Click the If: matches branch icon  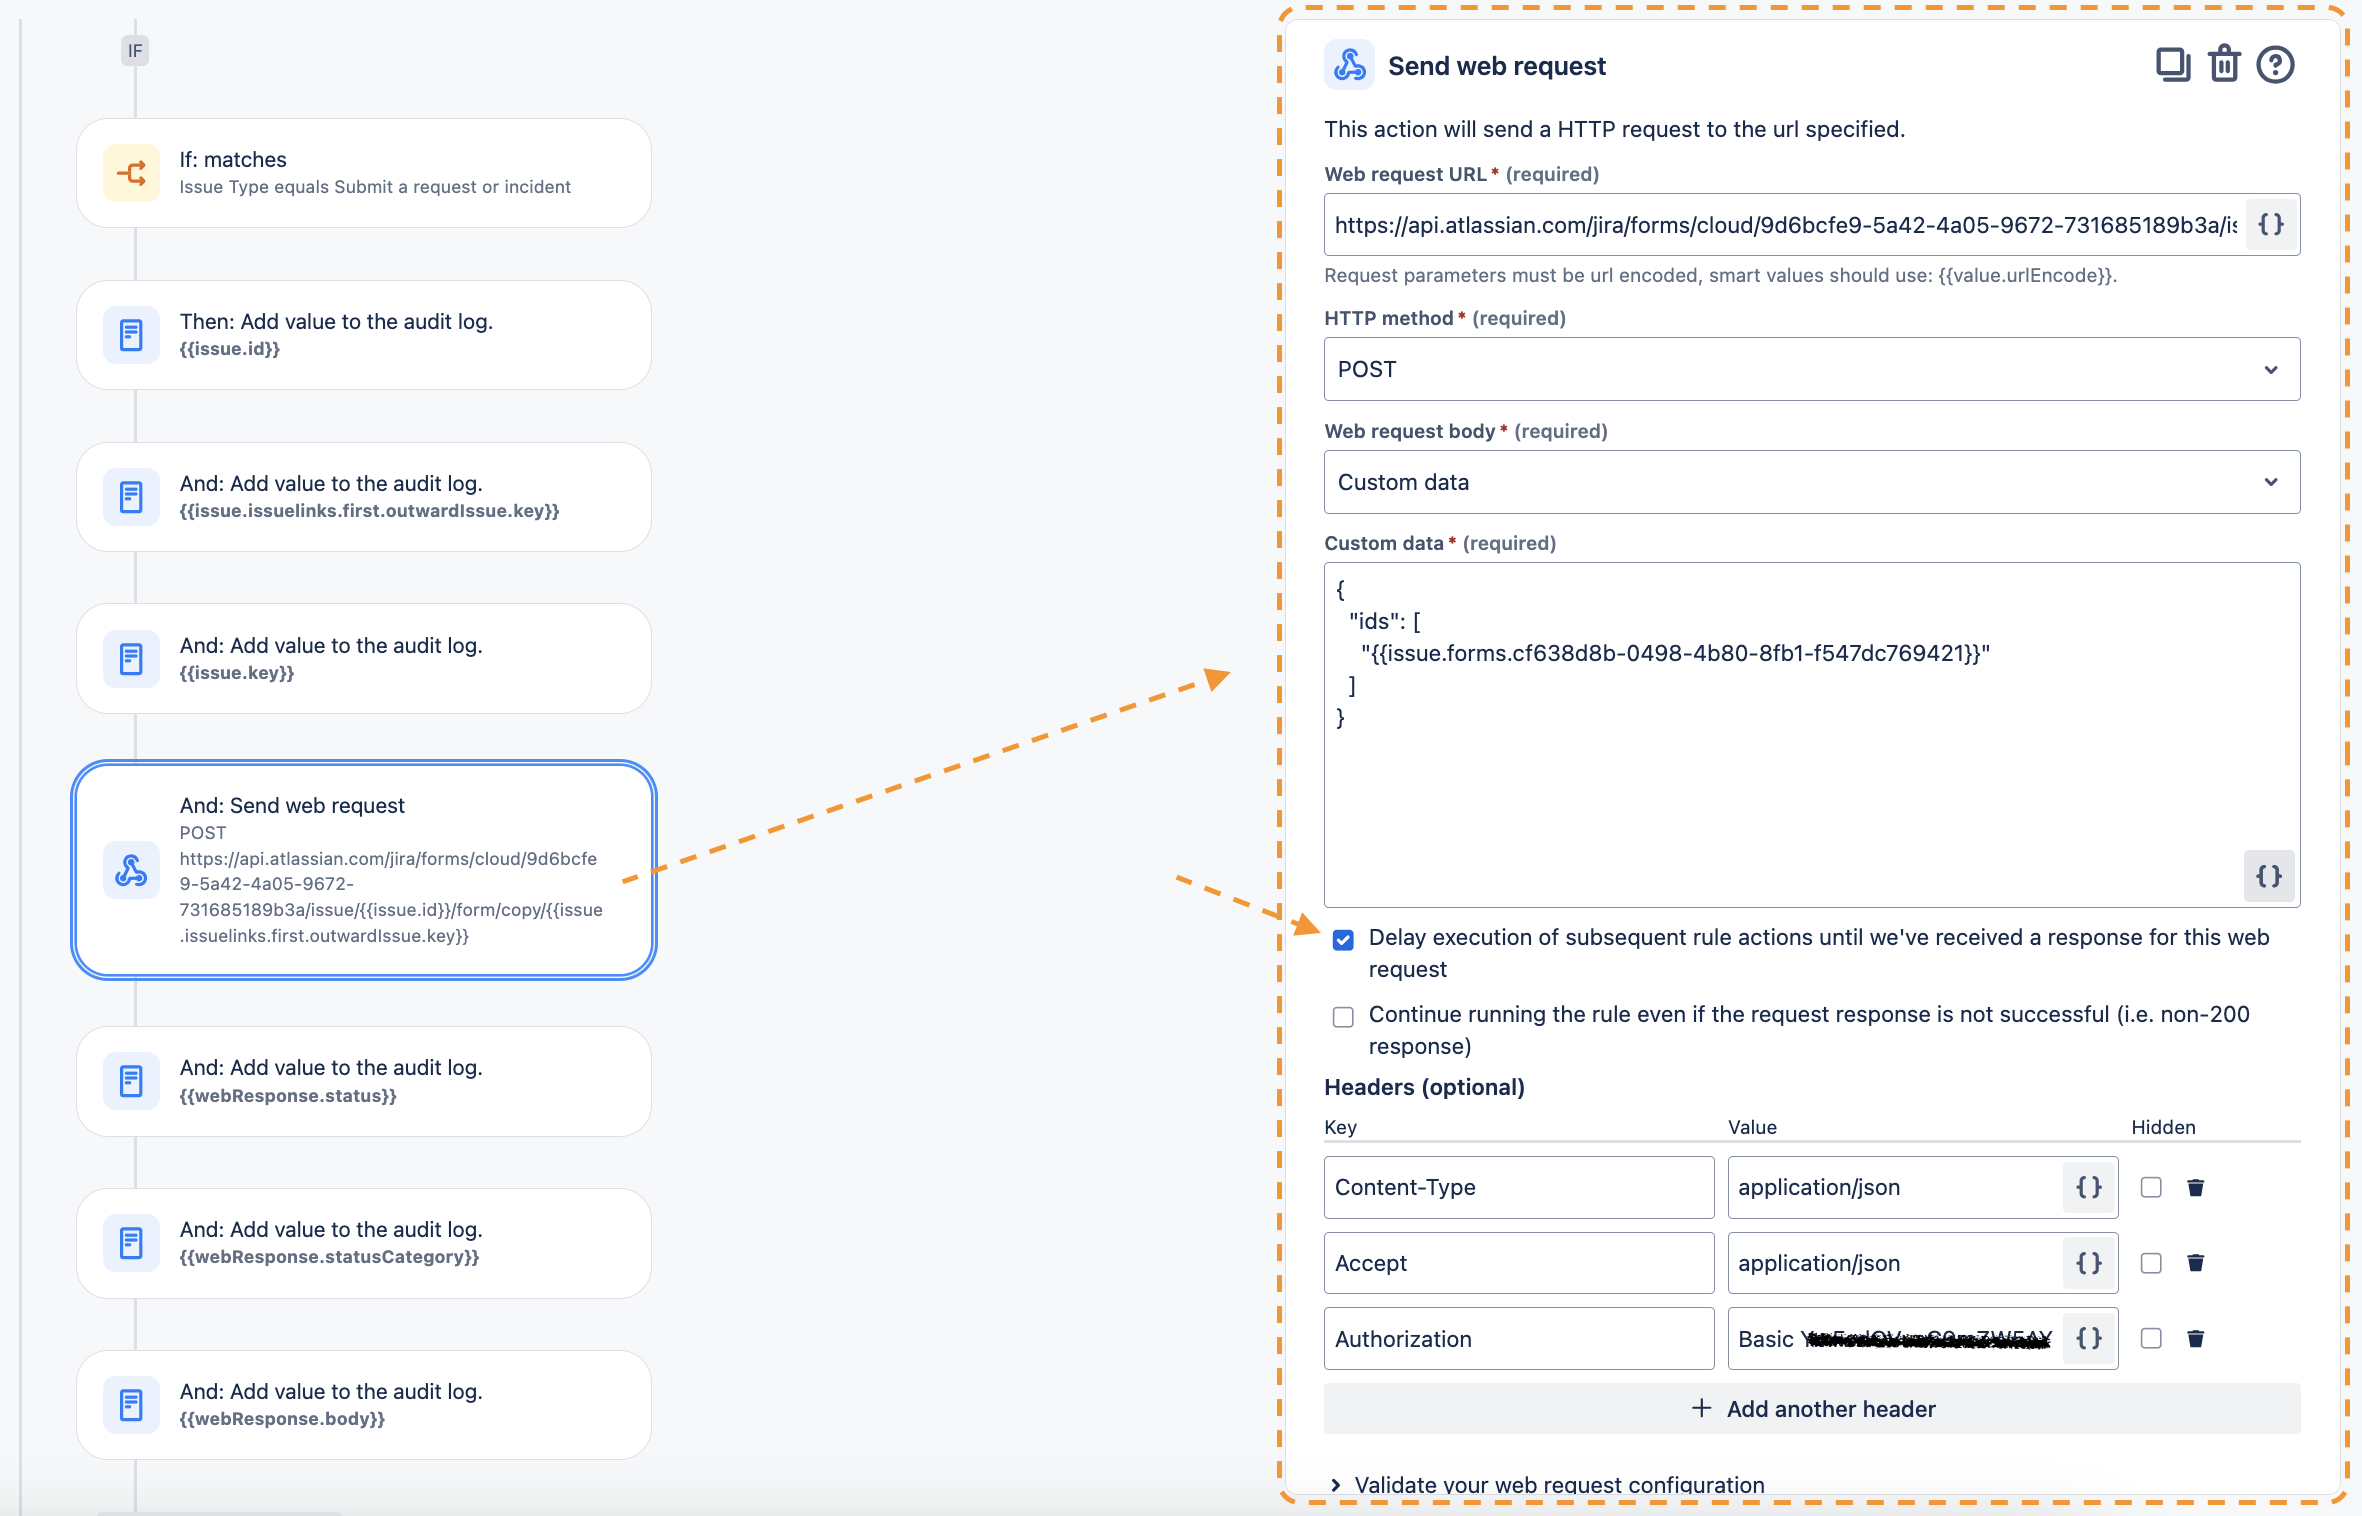(131, 173)
